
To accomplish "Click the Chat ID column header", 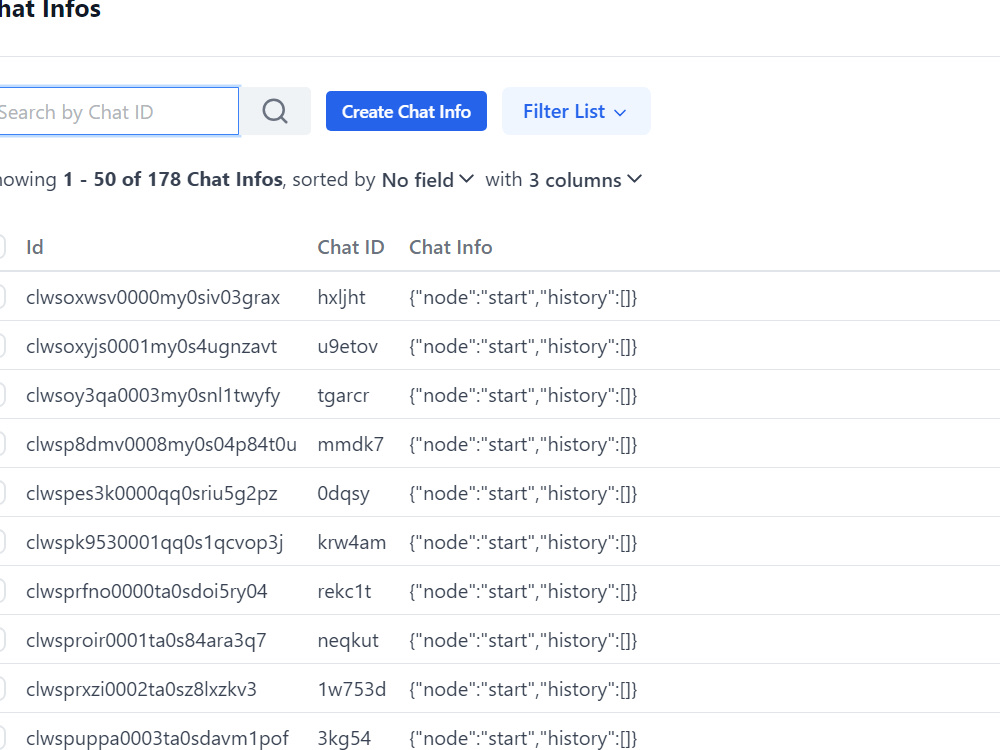I will [351, 247].
